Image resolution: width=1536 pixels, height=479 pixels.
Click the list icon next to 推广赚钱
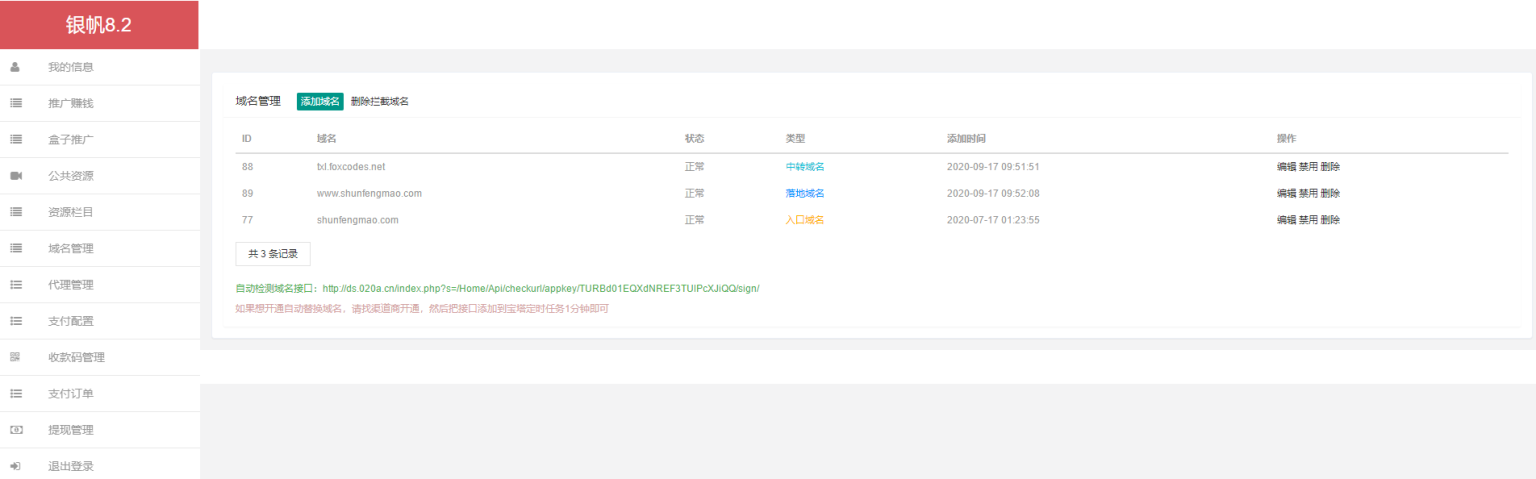(16, 103)
